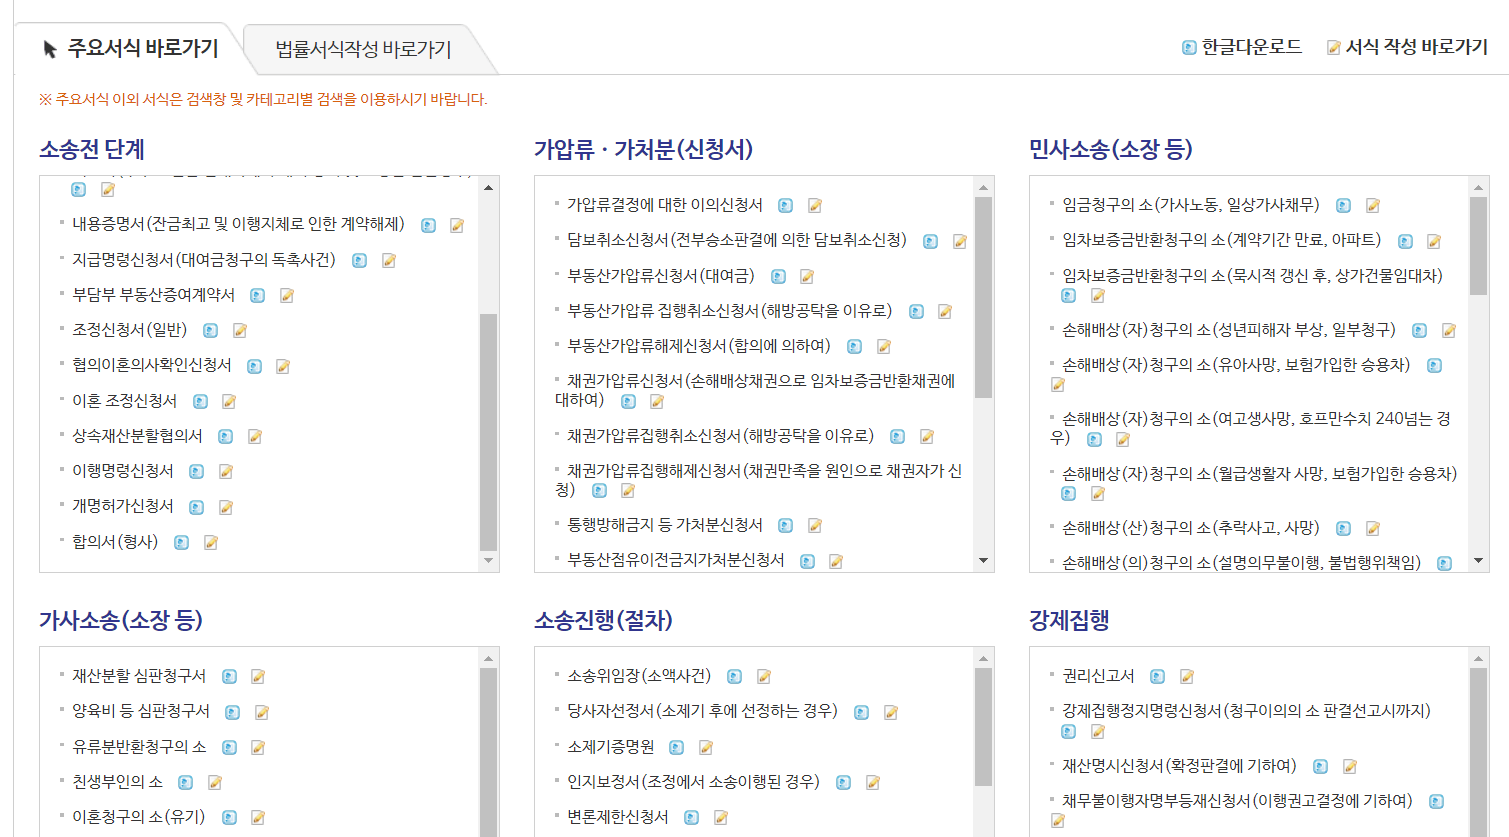Download Hangul file for 개명허가신청서

[197, 507]
